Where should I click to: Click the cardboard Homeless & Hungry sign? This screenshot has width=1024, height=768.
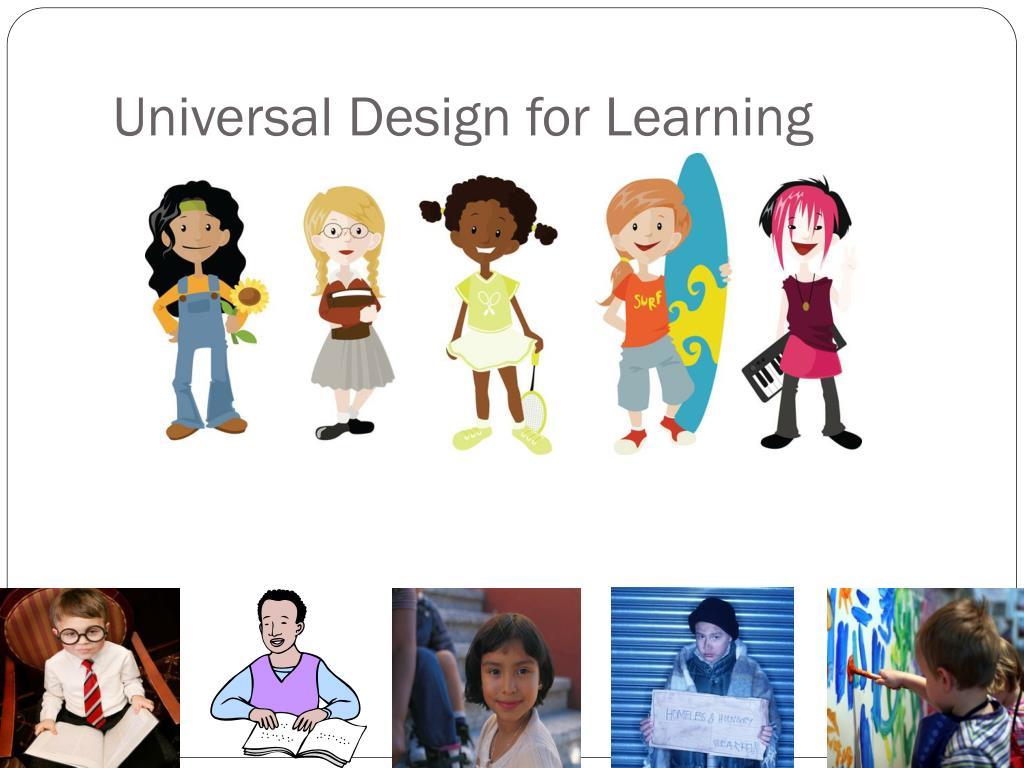tap(709, 724)
